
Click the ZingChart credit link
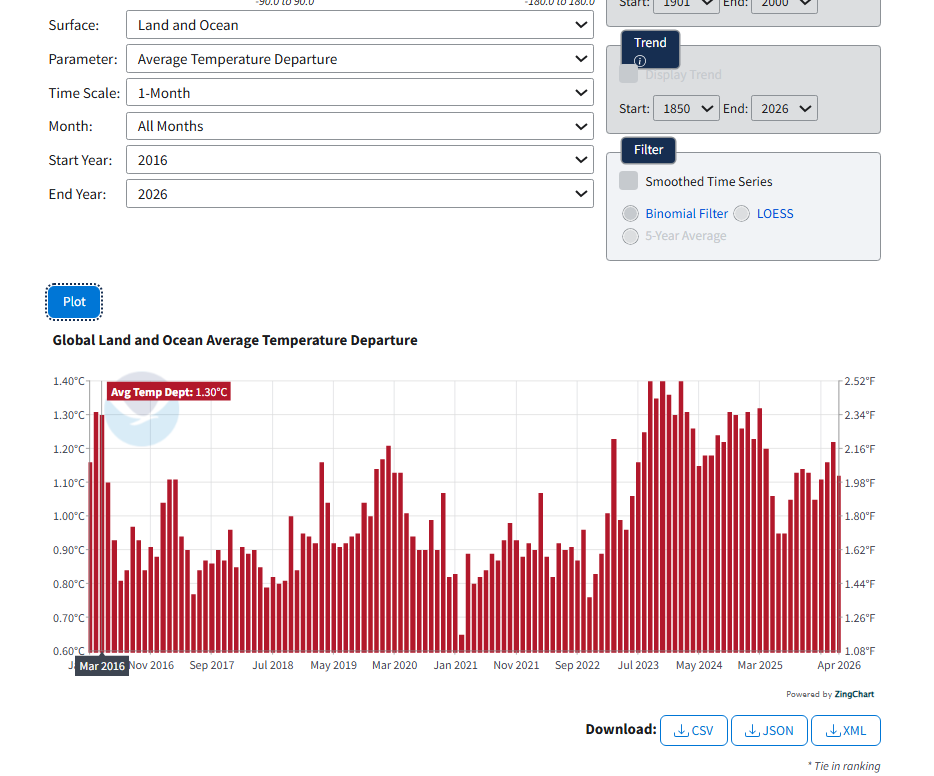[x=854, y=694]
